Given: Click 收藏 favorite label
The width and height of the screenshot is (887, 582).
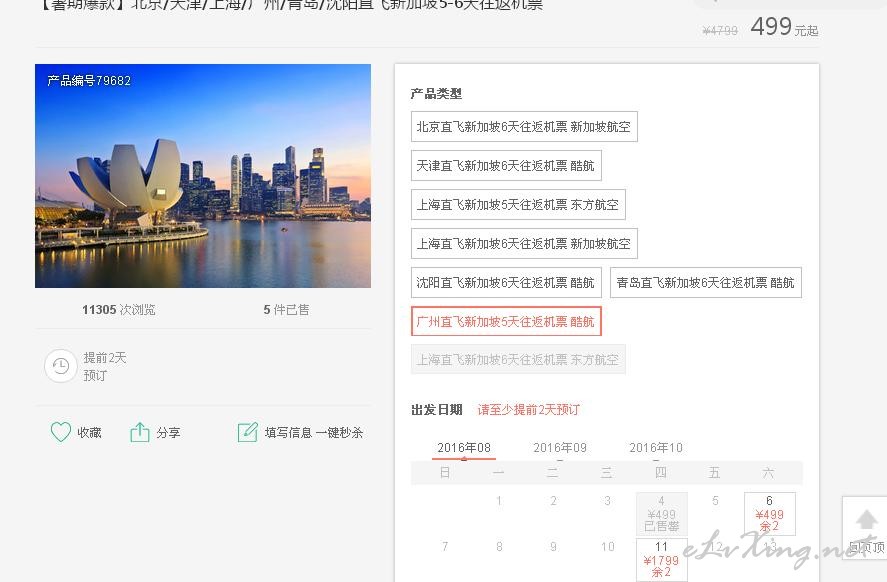Looking at the screenshot, I should (89, 433).
